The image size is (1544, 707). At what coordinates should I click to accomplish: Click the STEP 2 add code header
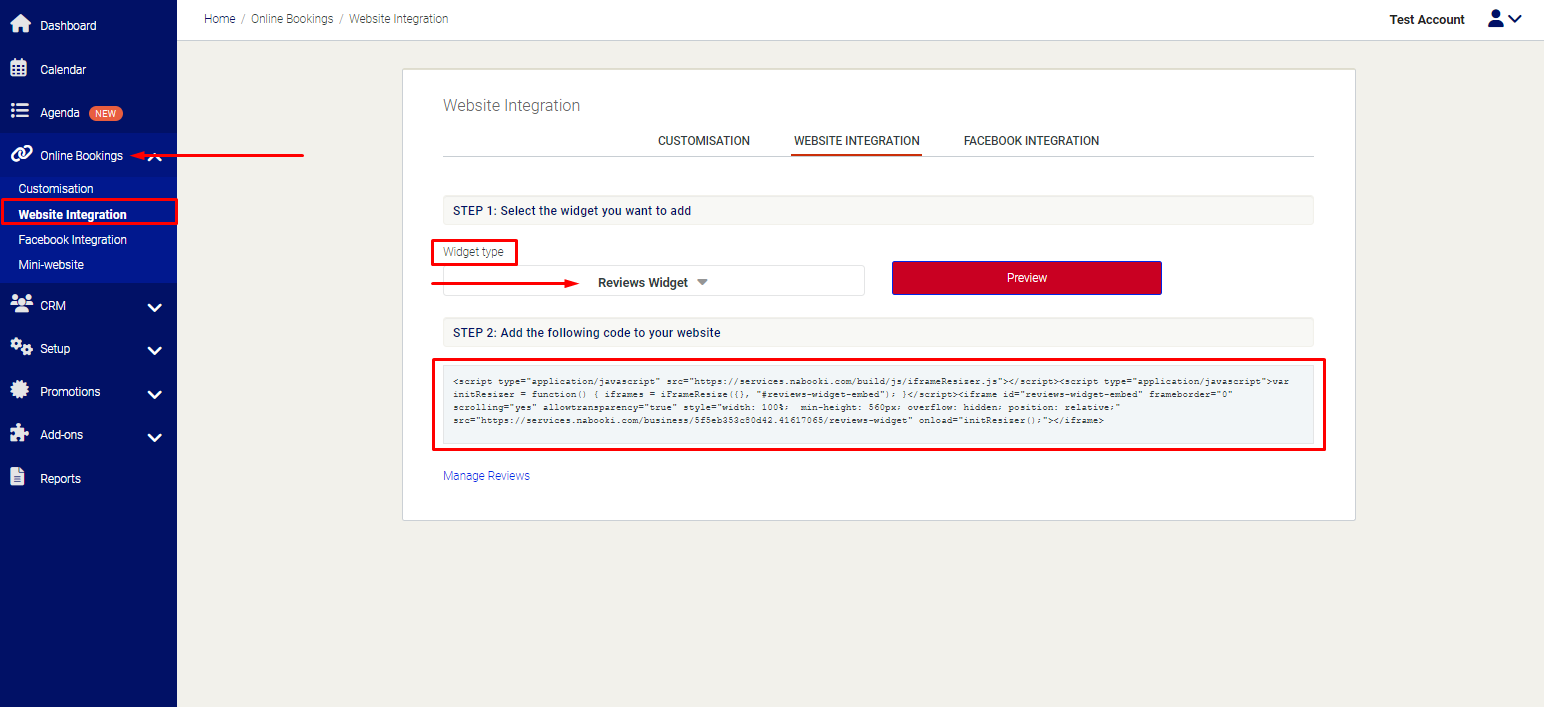click(x=878, y=332)
